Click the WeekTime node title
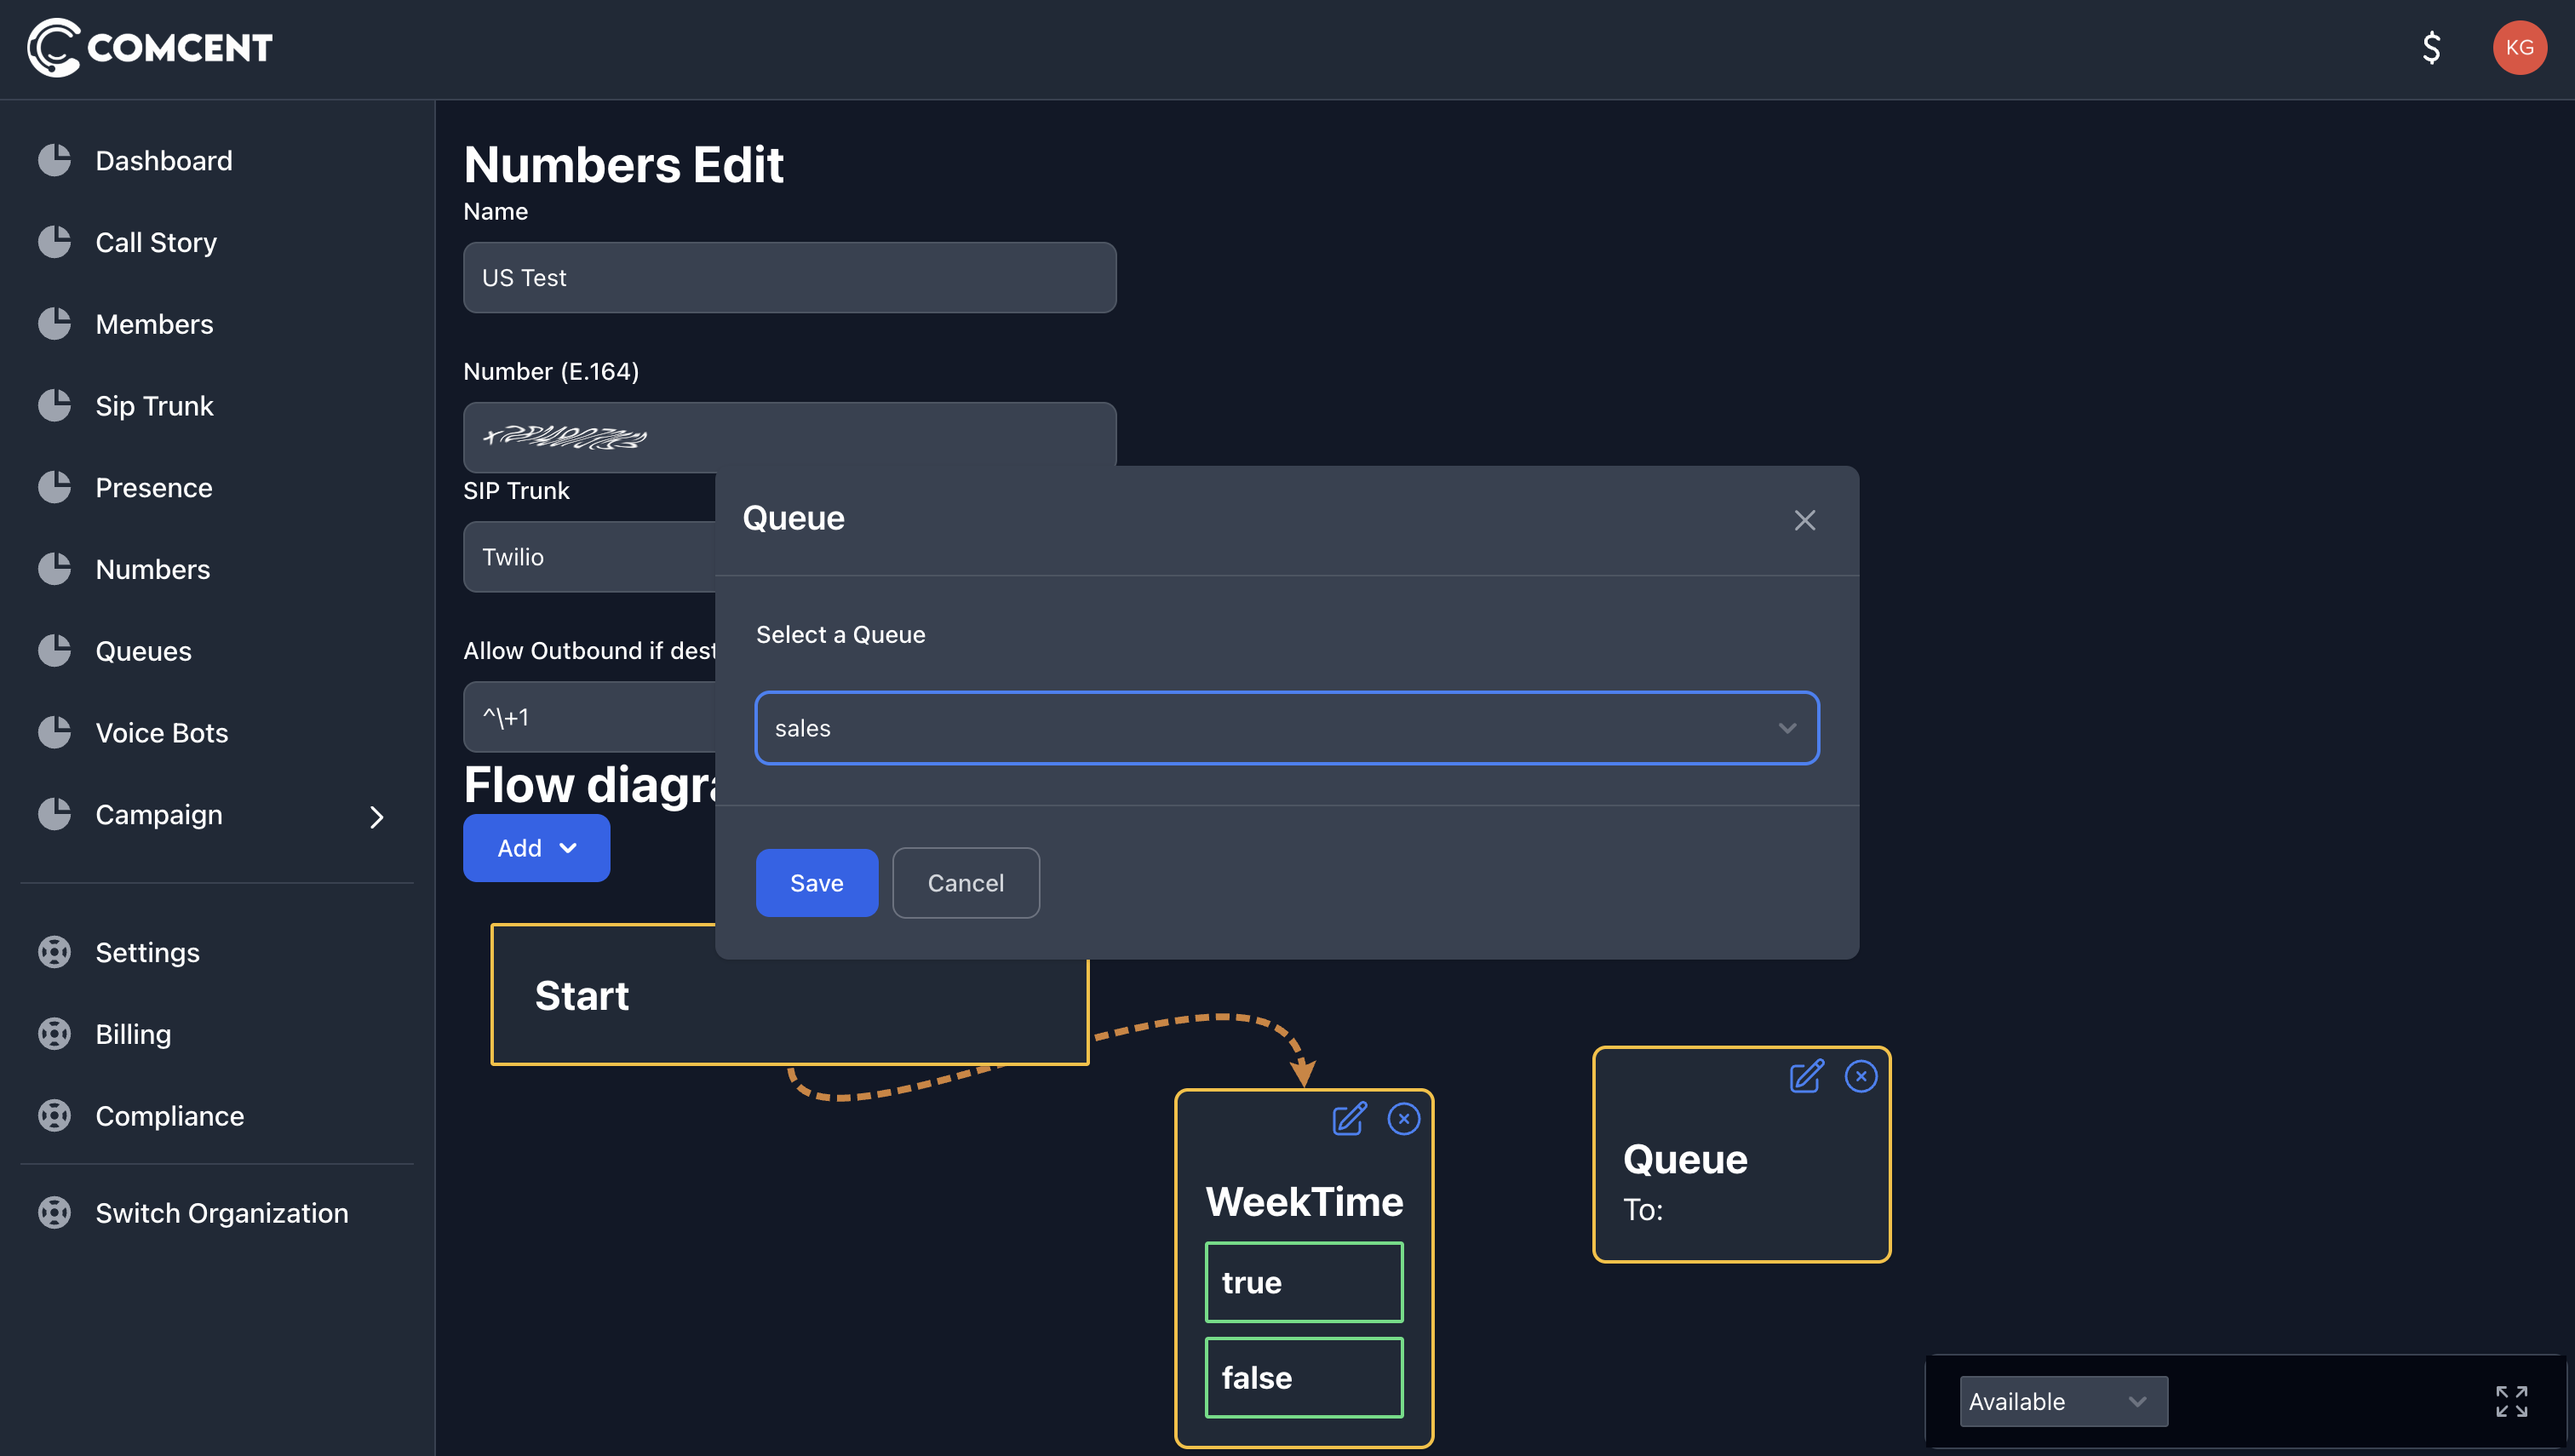 click(1304, 1201)
